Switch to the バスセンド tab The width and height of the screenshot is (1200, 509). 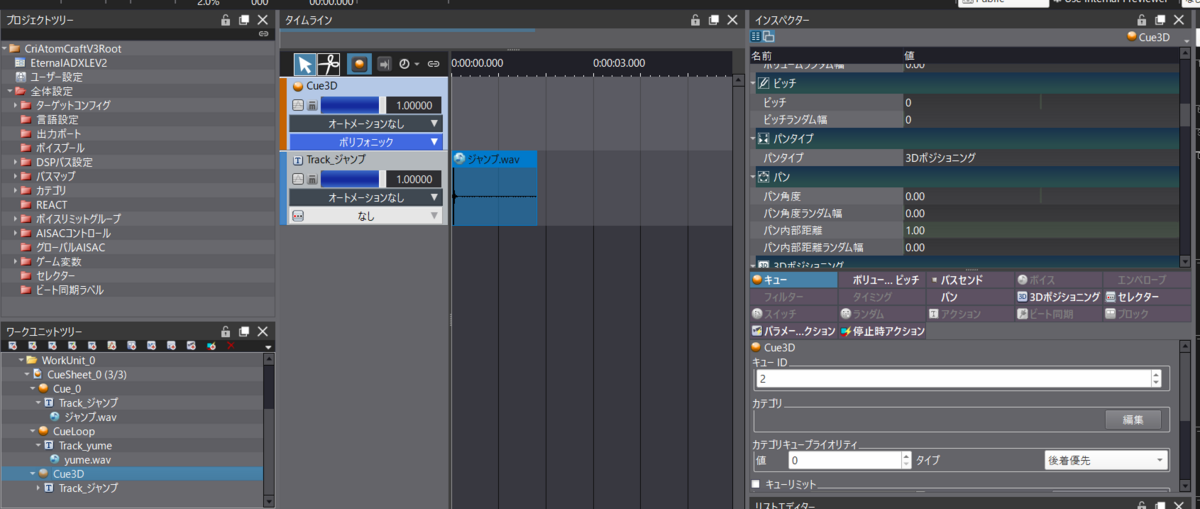click(x=969, y=281)
